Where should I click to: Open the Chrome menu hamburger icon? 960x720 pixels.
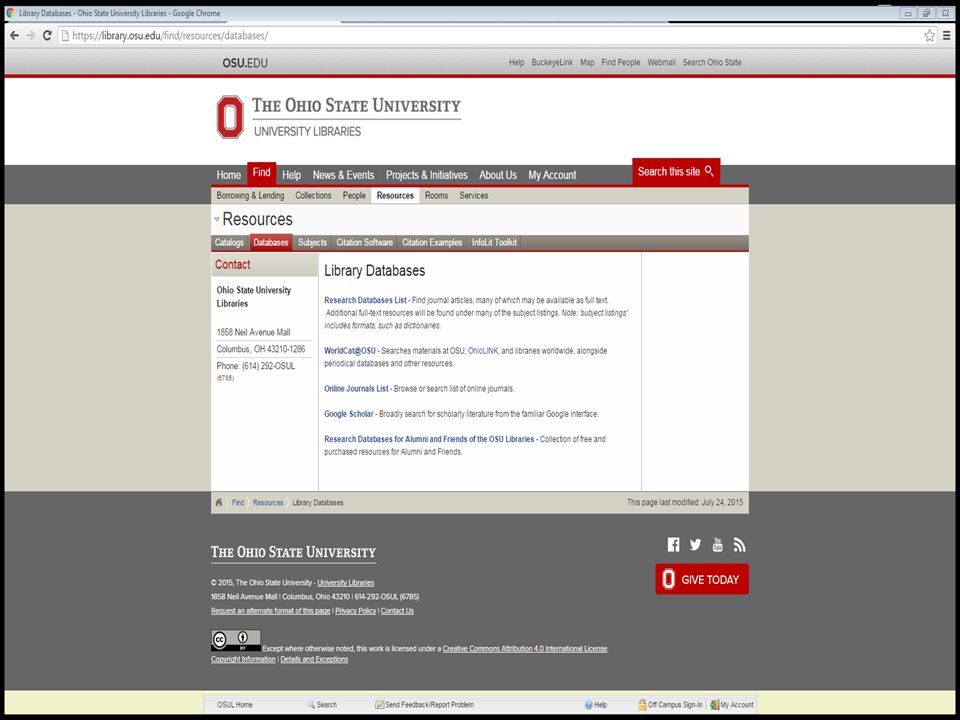(947, 36)
